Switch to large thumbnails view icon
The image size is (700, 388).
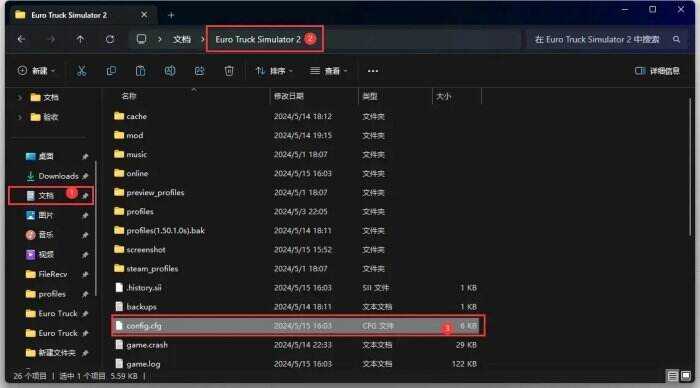coord(686,376)
